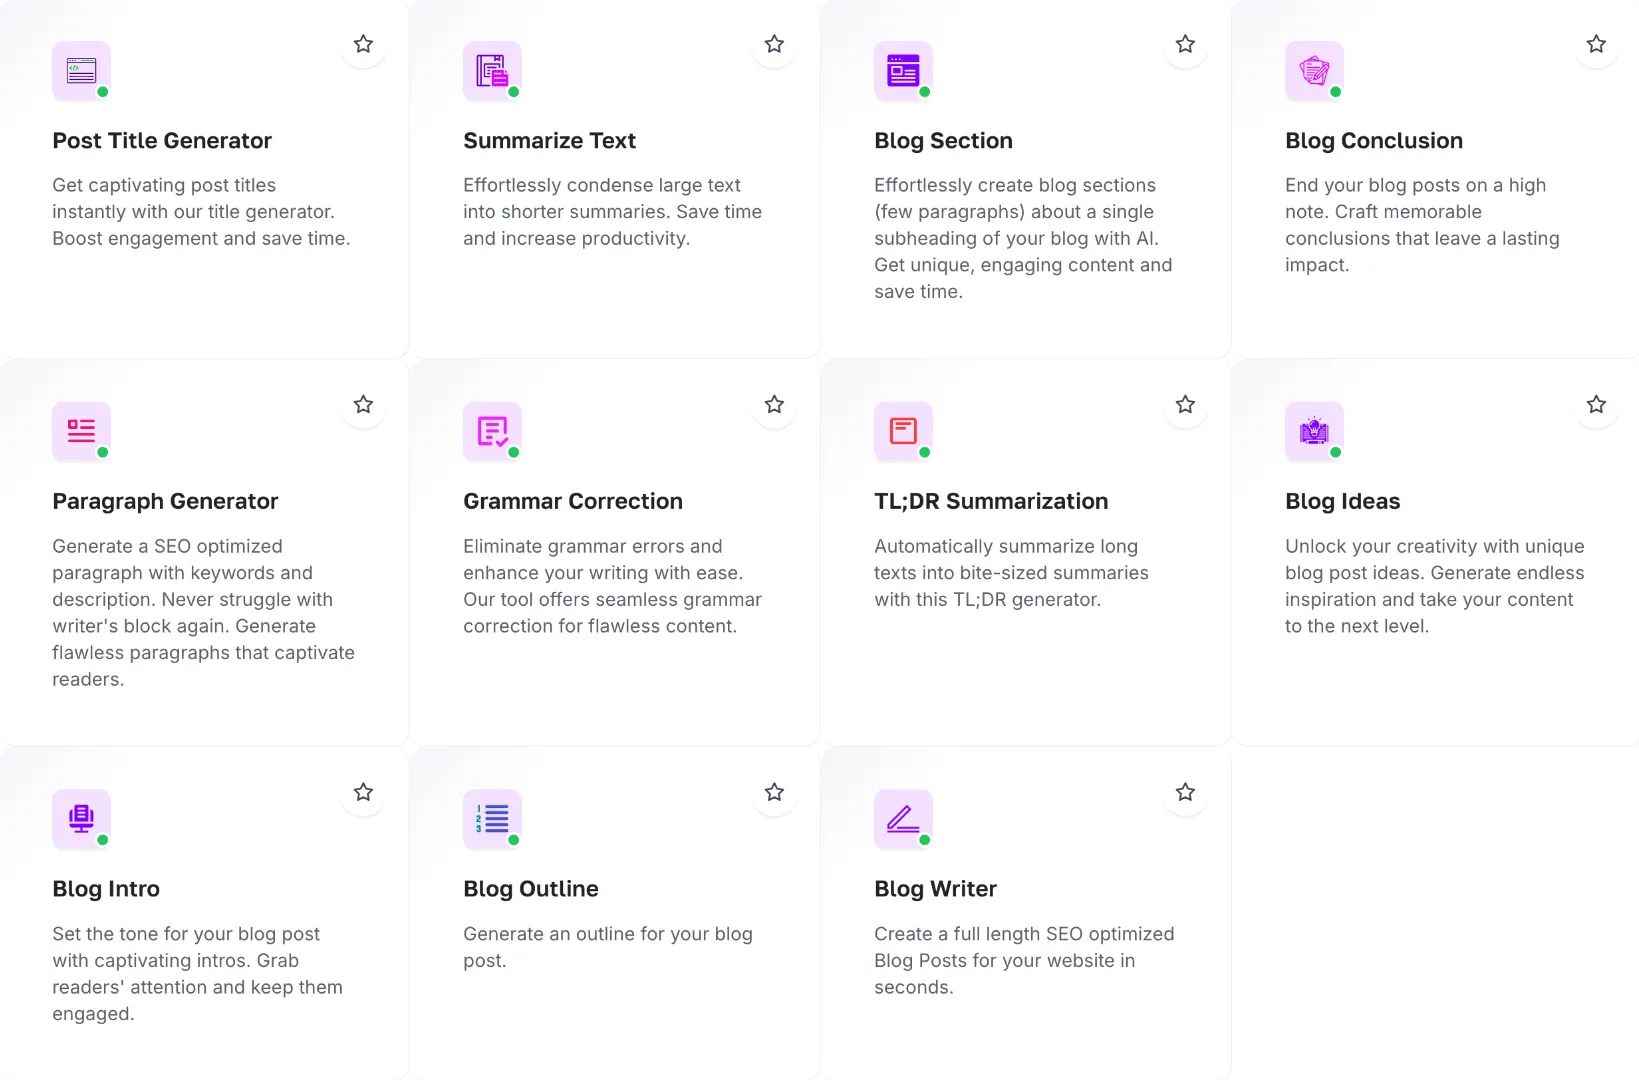Toggle the Blog Intro favorite star
The height and width of the screenshot is (1080, 1639).
click(x=363, y=792)
